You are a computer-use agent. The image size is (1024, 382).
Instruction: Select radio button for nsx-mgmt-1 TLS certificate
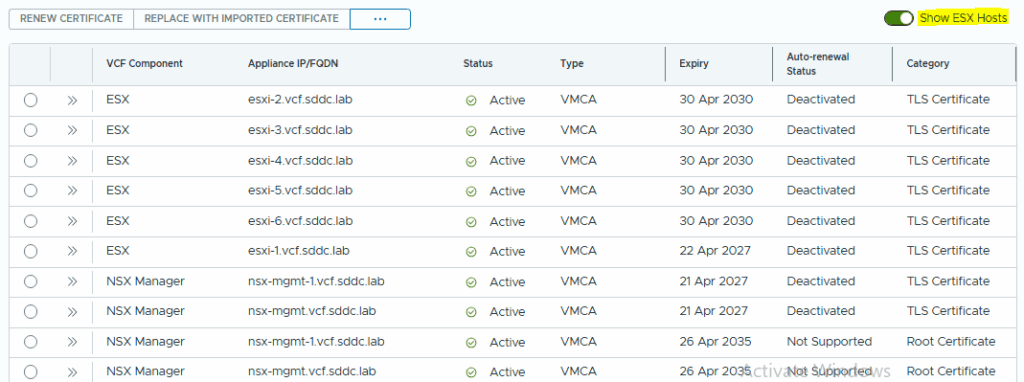coord(30,281)
